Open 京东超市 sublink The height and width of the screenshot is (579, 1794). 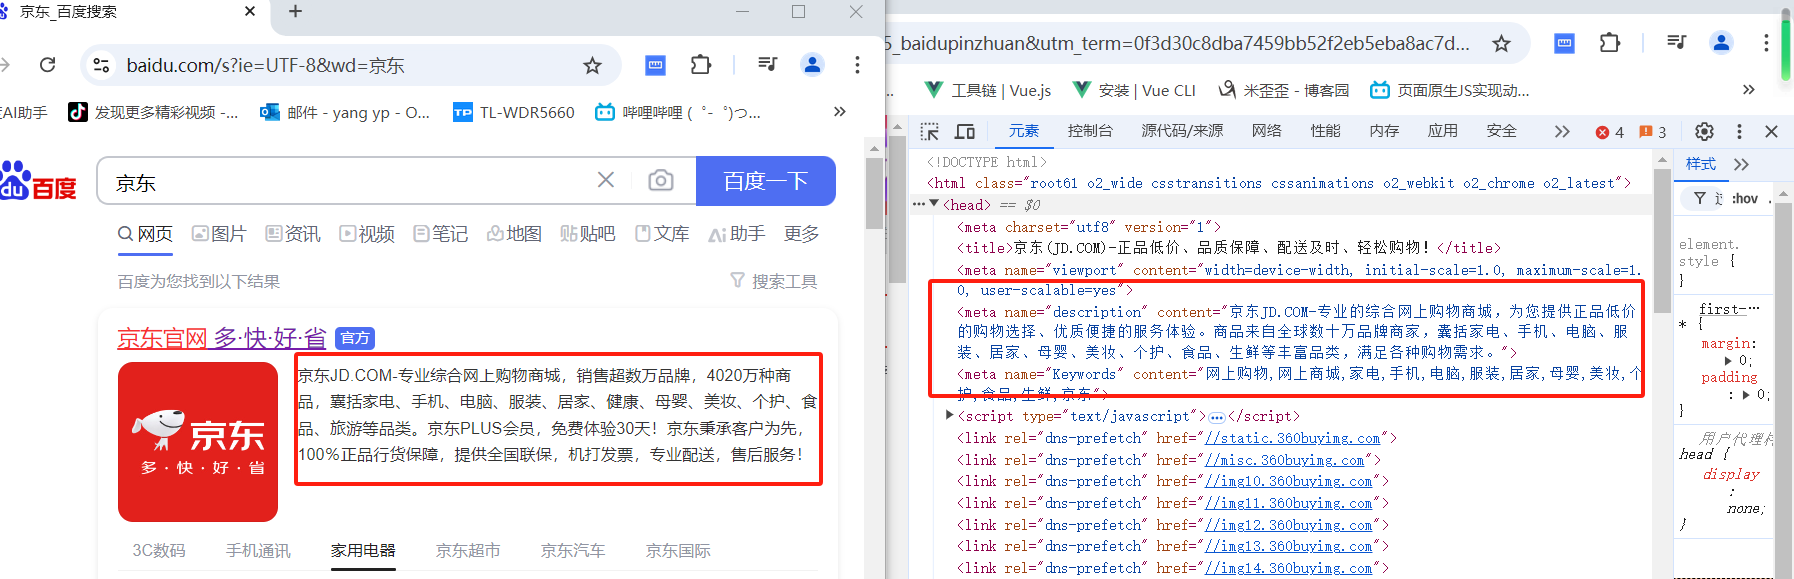(x=468, y=551)
